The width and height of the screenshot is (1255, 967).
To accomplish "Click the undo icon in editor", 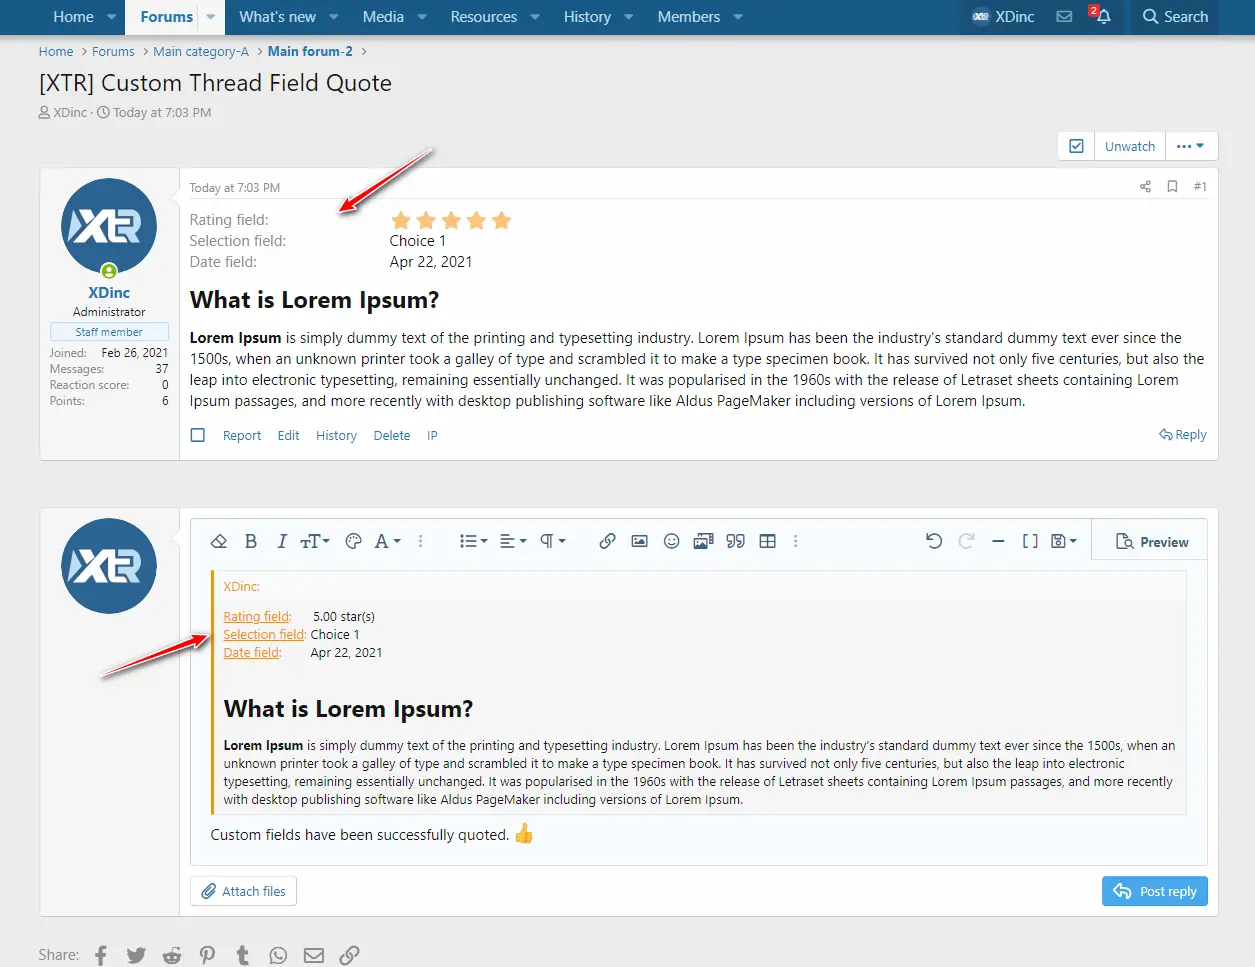I will [x=934, y=541].
